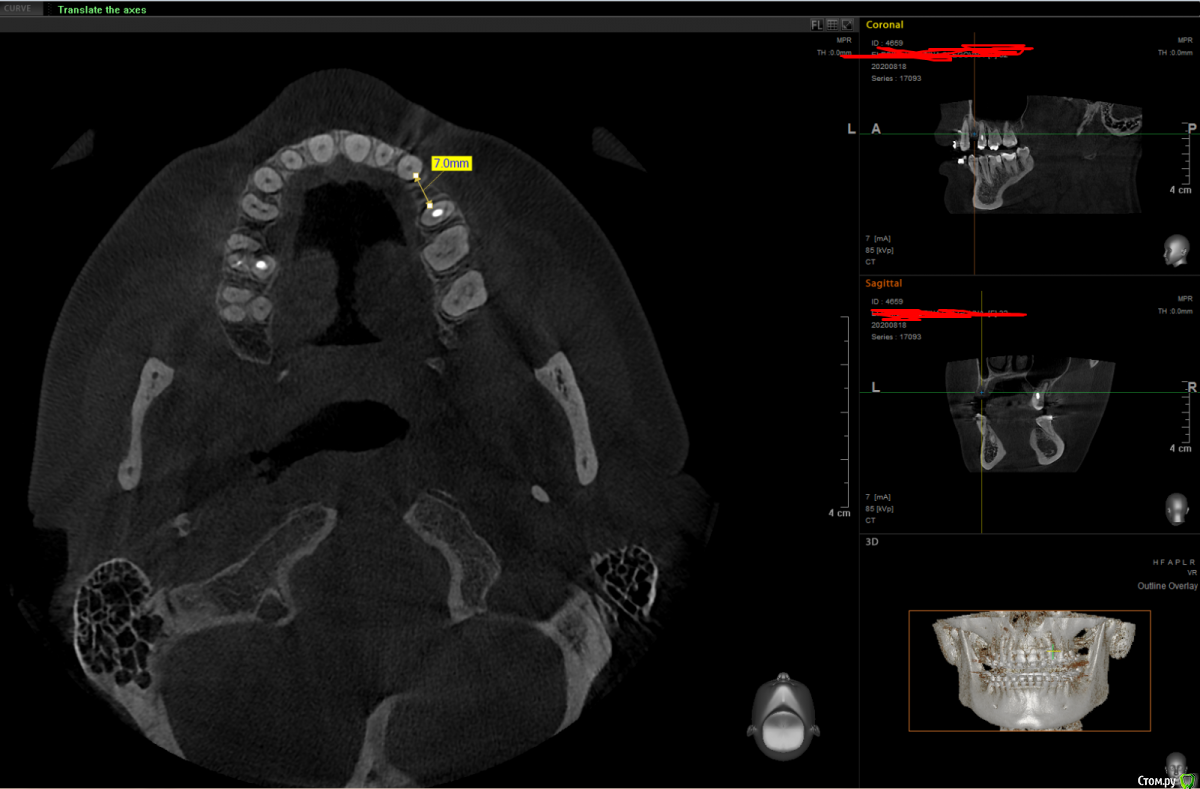Viewport: 1200px width, 789px height.
Task: Select the Coronal panel title
Action: [x=886, y=25]
